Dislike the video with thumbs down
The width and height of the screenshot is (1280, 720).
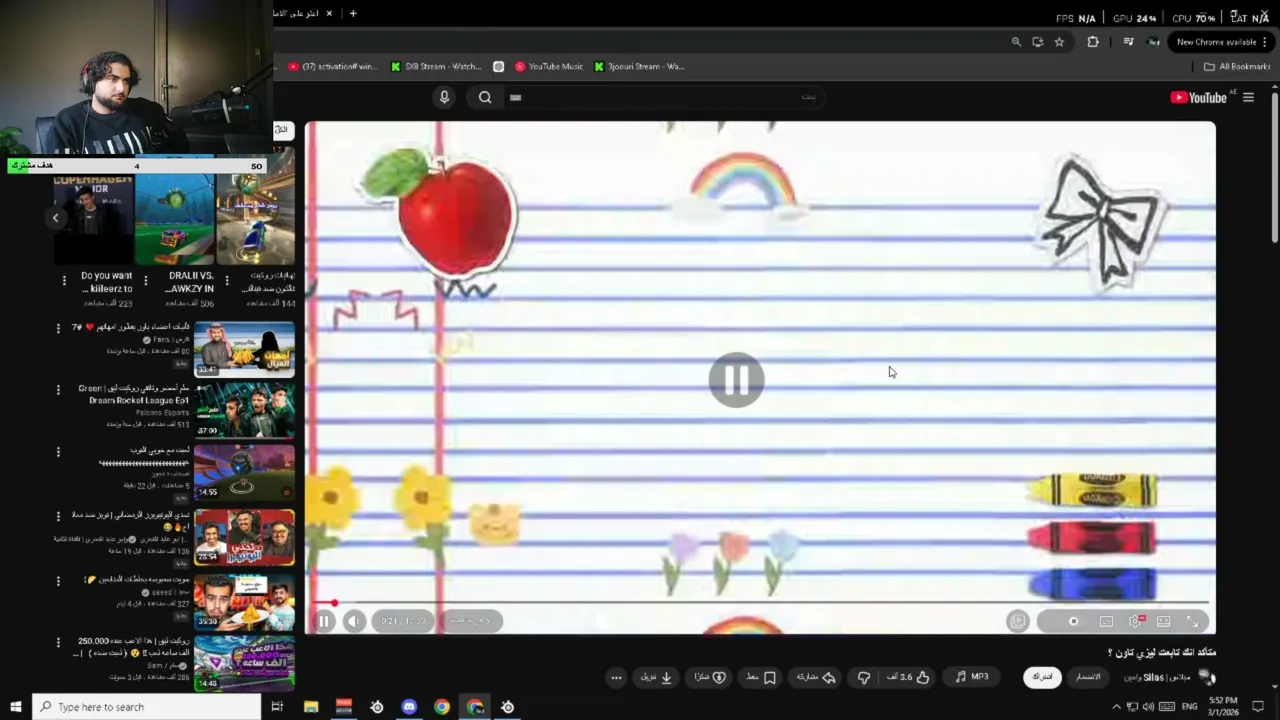tap(864, 677)
